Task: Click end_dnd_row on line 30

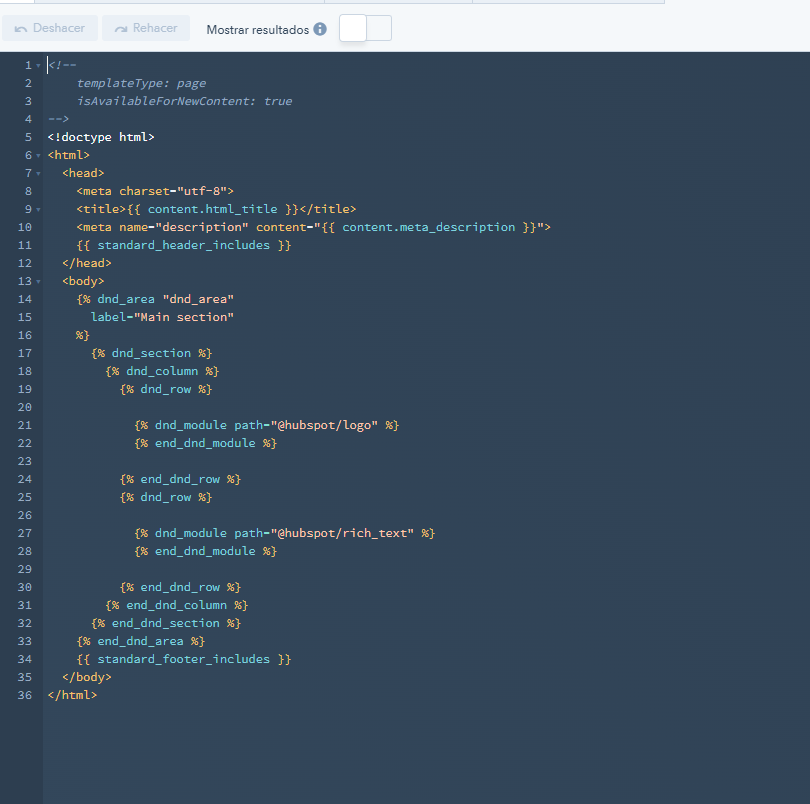Action: tap(180, 587)
